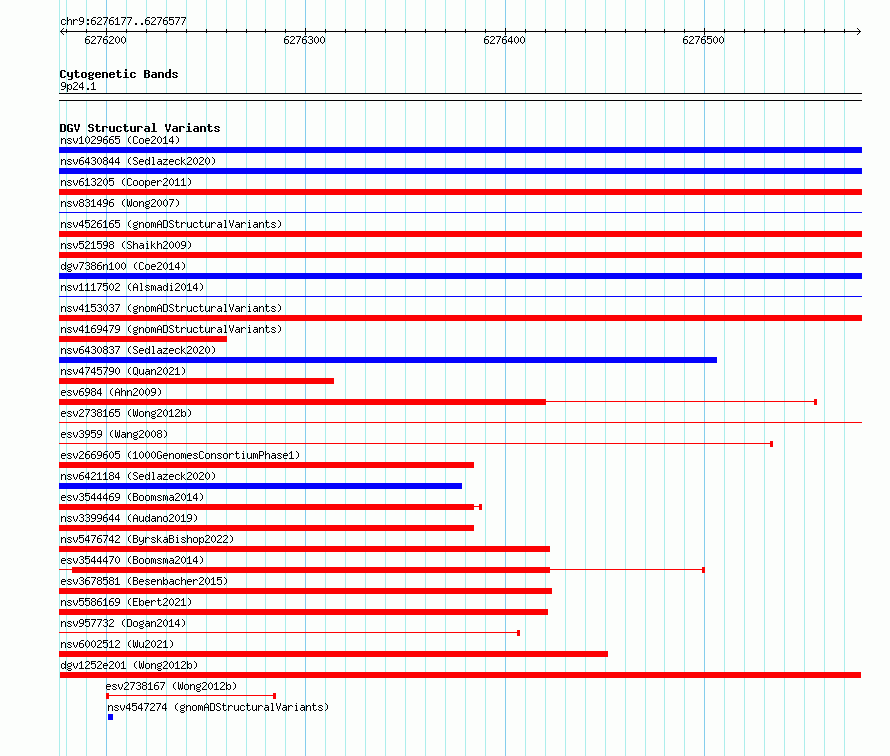
Task: Open the nsv6430837 (Sedlazeck2020) label
Action: 138,350
